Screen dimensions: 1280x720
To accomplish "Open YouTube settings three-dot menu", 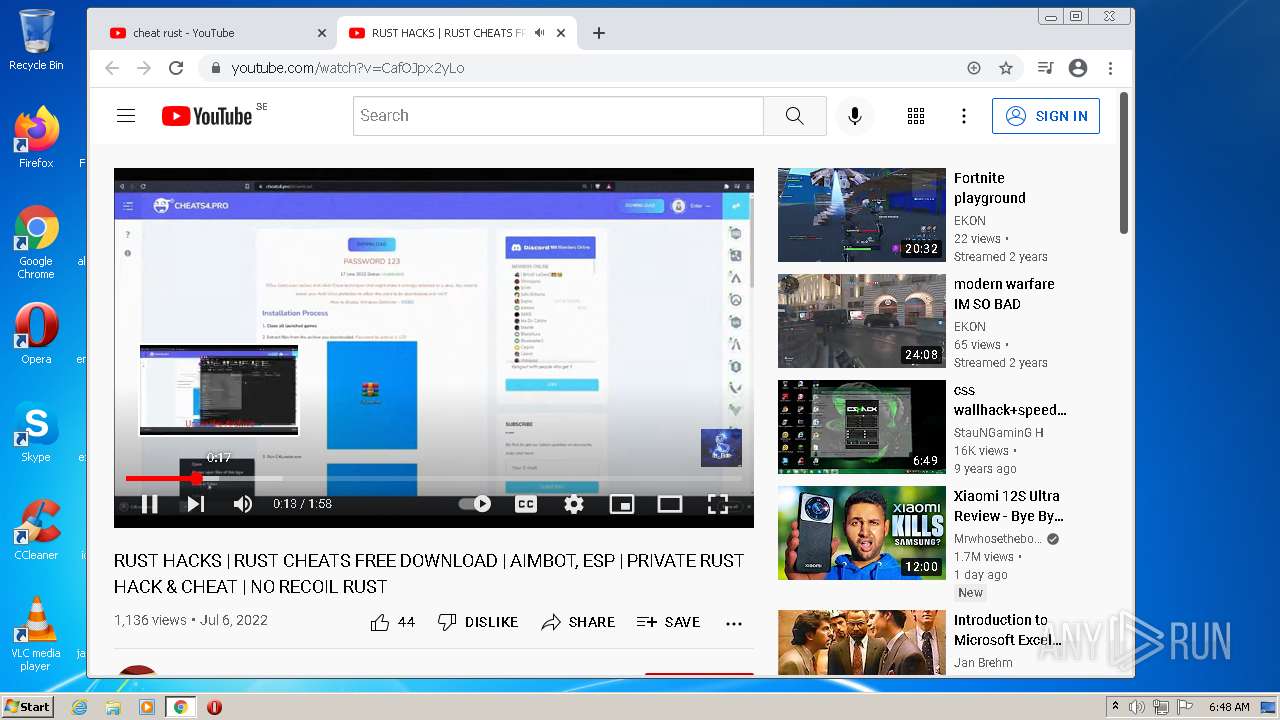I will coord(964,116).
